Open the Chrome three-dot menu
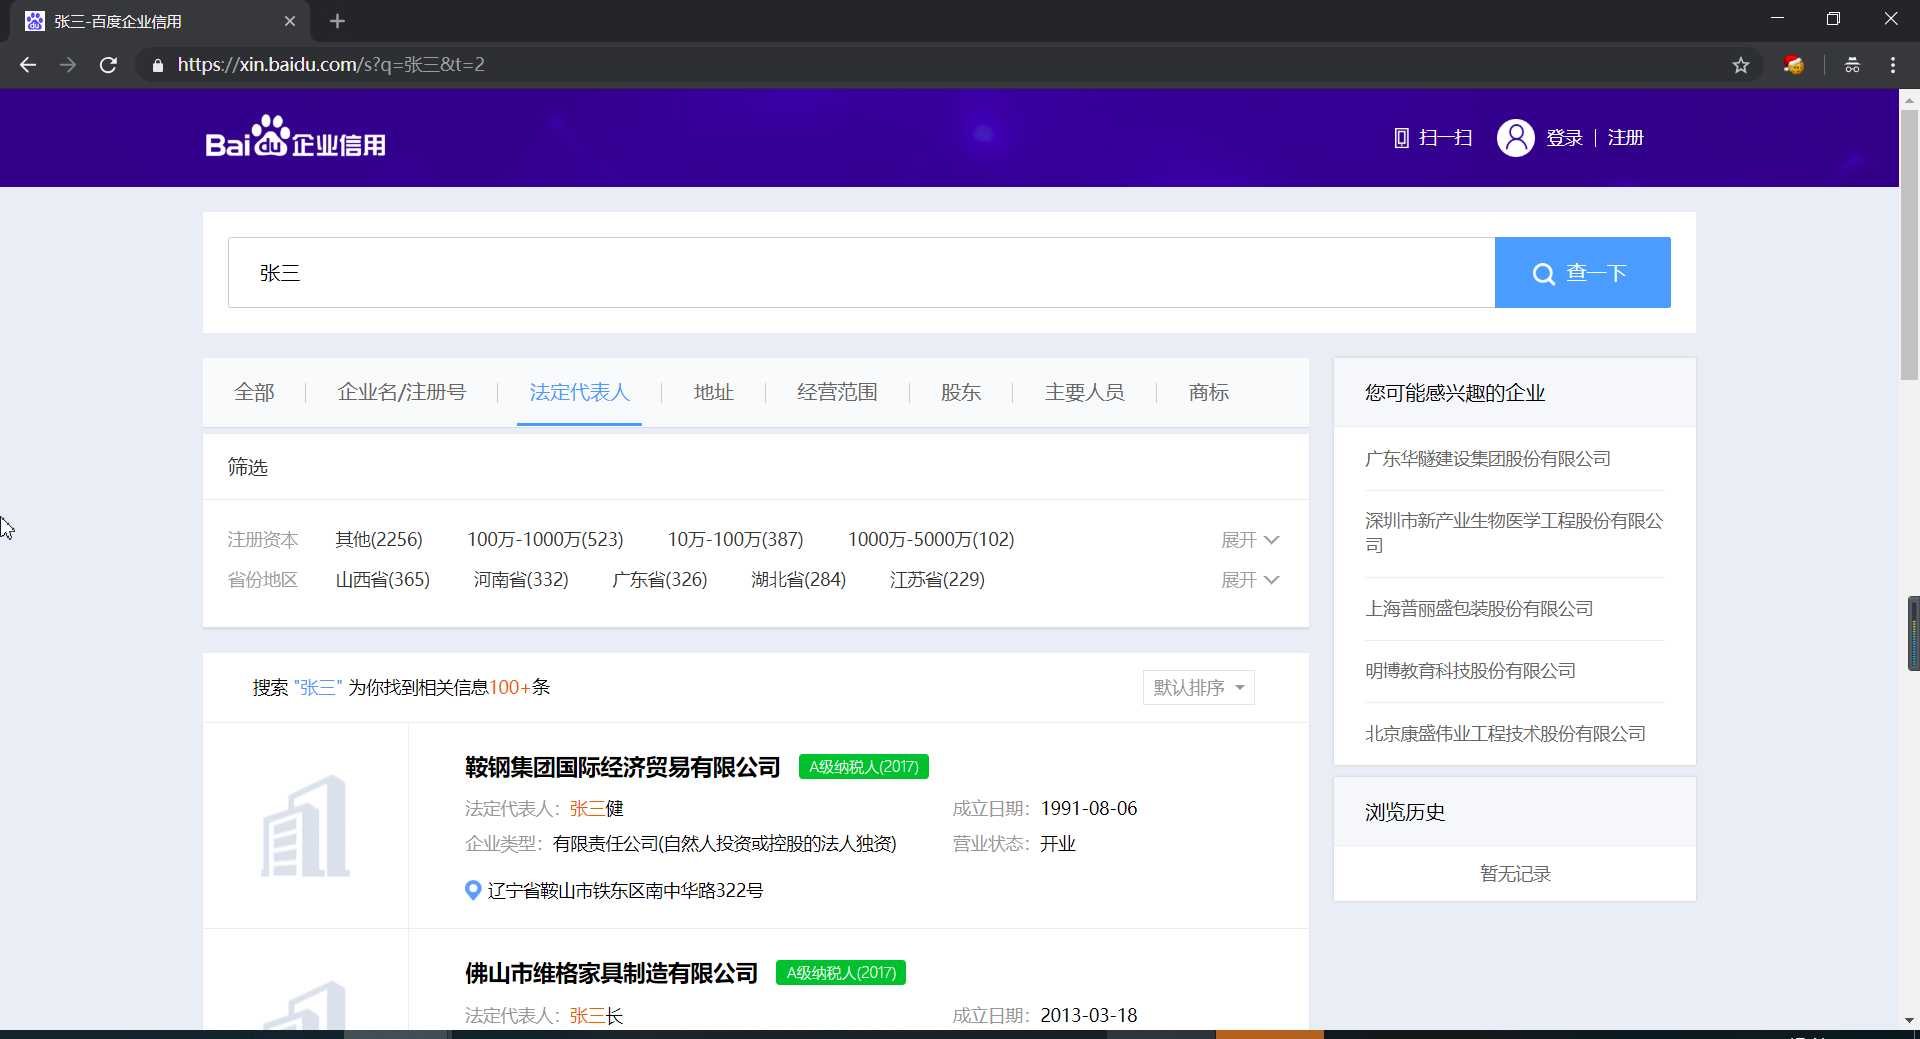This screenshot has height=1039, width=1920. tap(1892, 65)
